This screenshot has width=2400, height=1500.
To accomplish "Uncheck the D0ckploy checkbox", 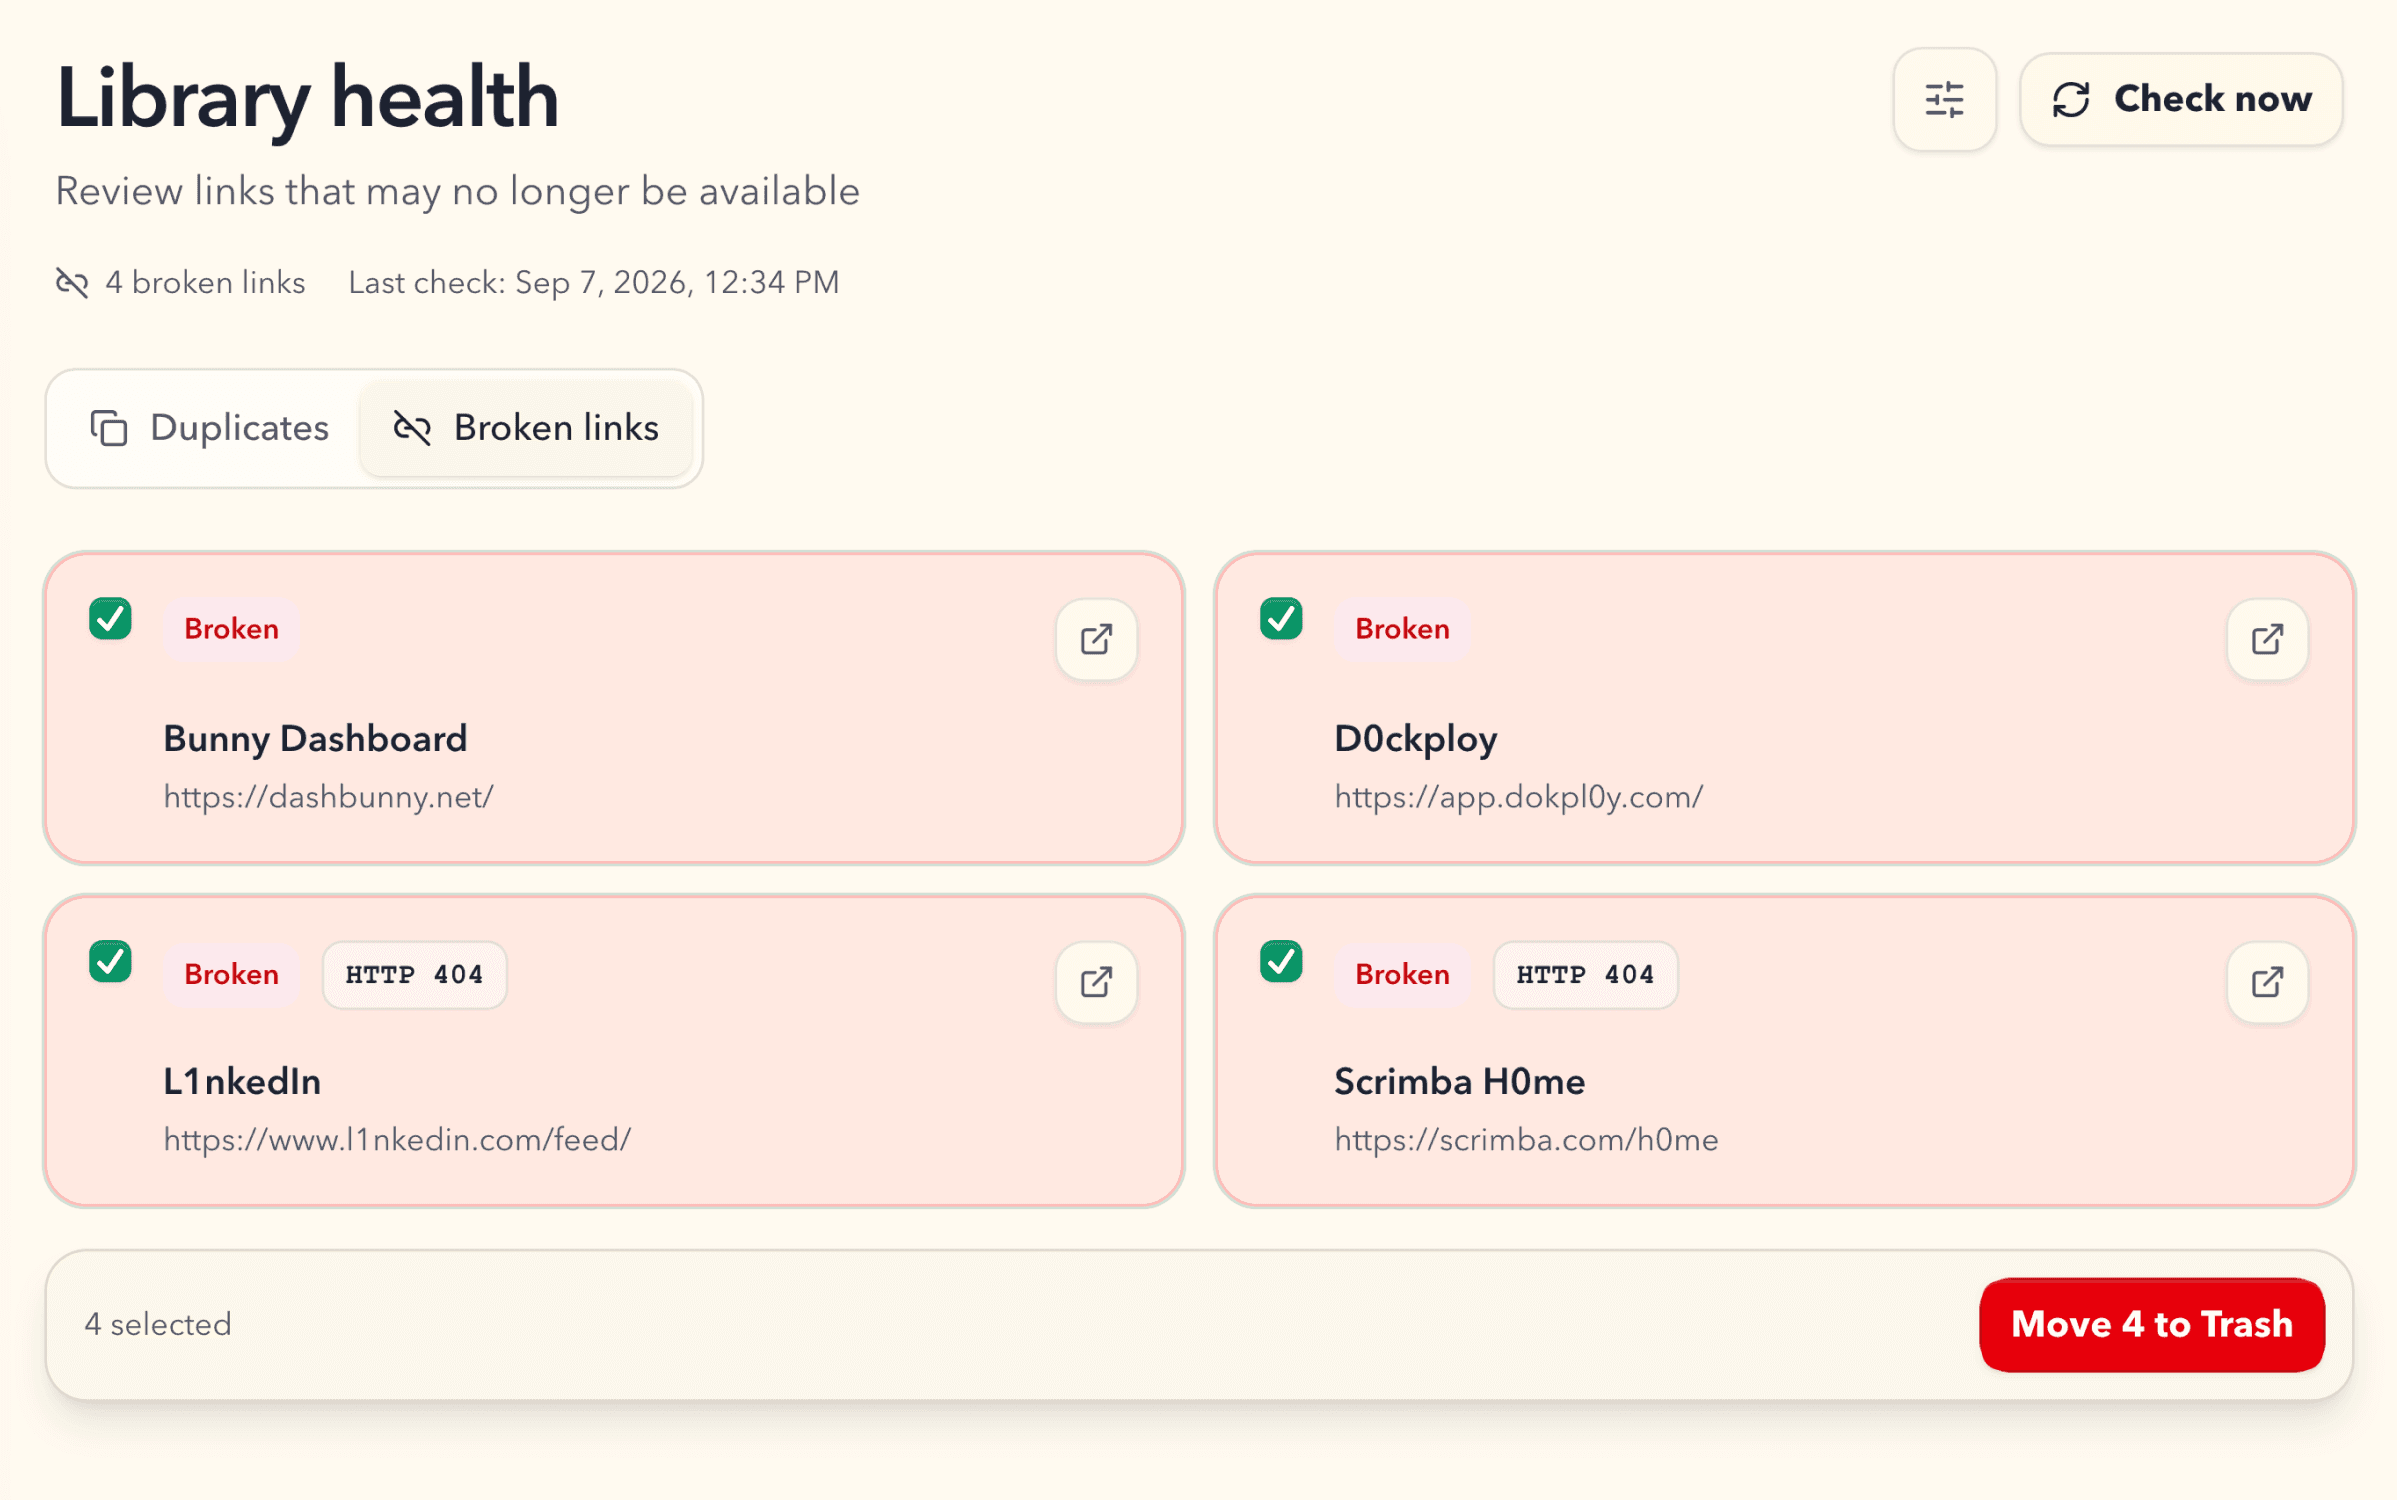I will pyautogui.click(x=1281, y=619).
